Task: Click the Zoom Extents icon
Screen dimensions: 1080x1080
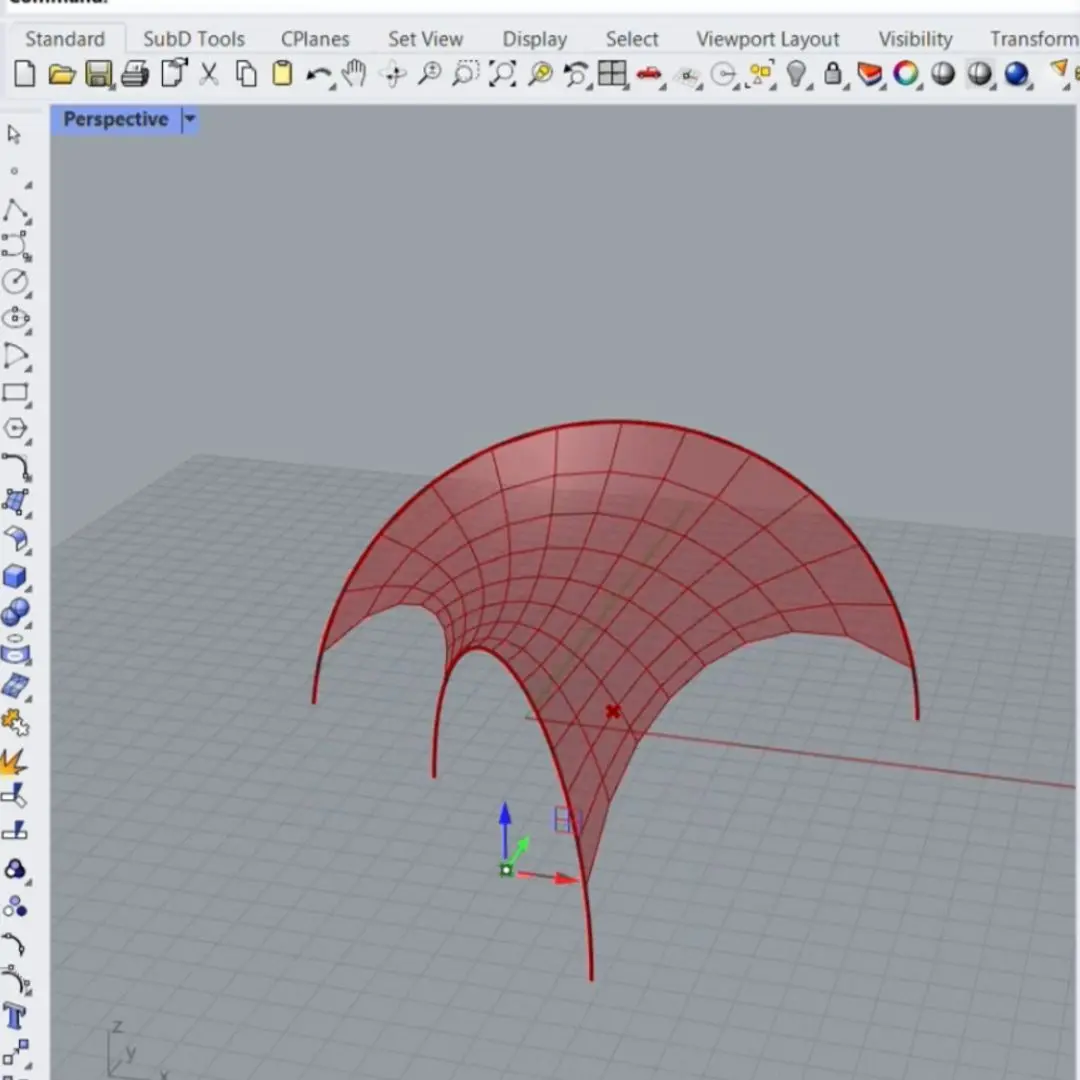Action: 503,75
